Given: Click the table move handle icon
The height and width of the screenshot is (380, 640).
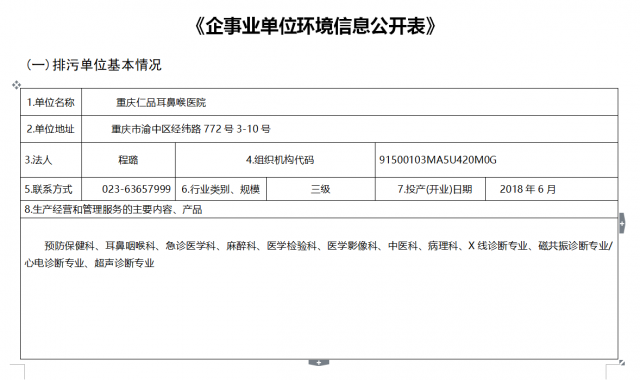Looking at the screenshot, I should 16,85.
